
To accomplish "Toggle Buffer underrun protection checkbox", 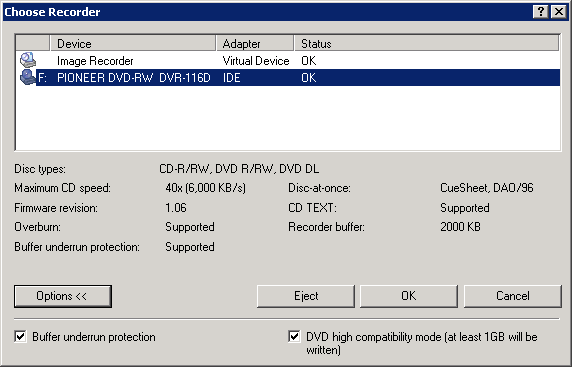I will click(x=20, y=336).
